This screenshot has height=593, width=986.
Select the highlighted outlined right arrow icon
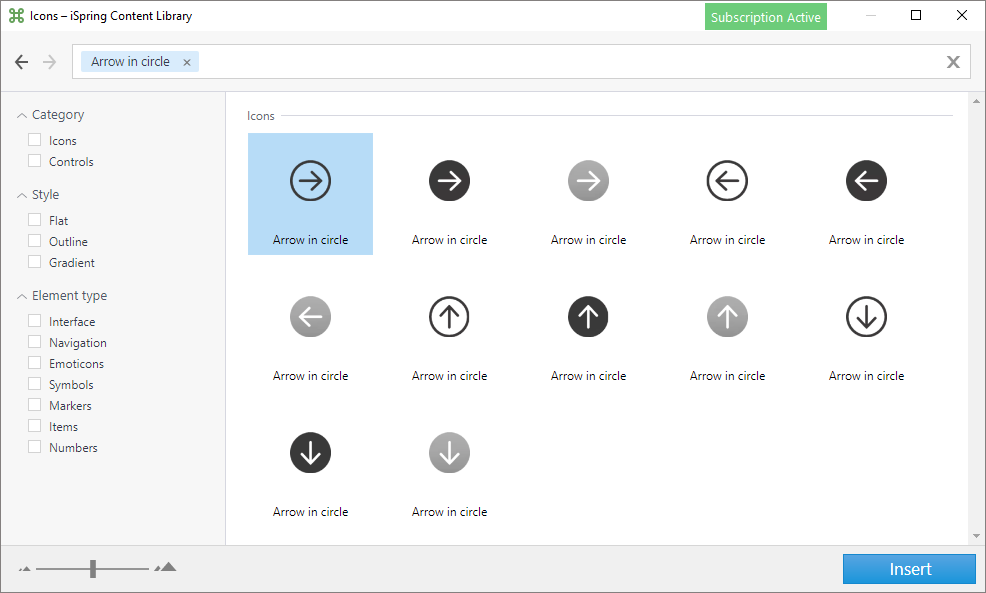310,181
